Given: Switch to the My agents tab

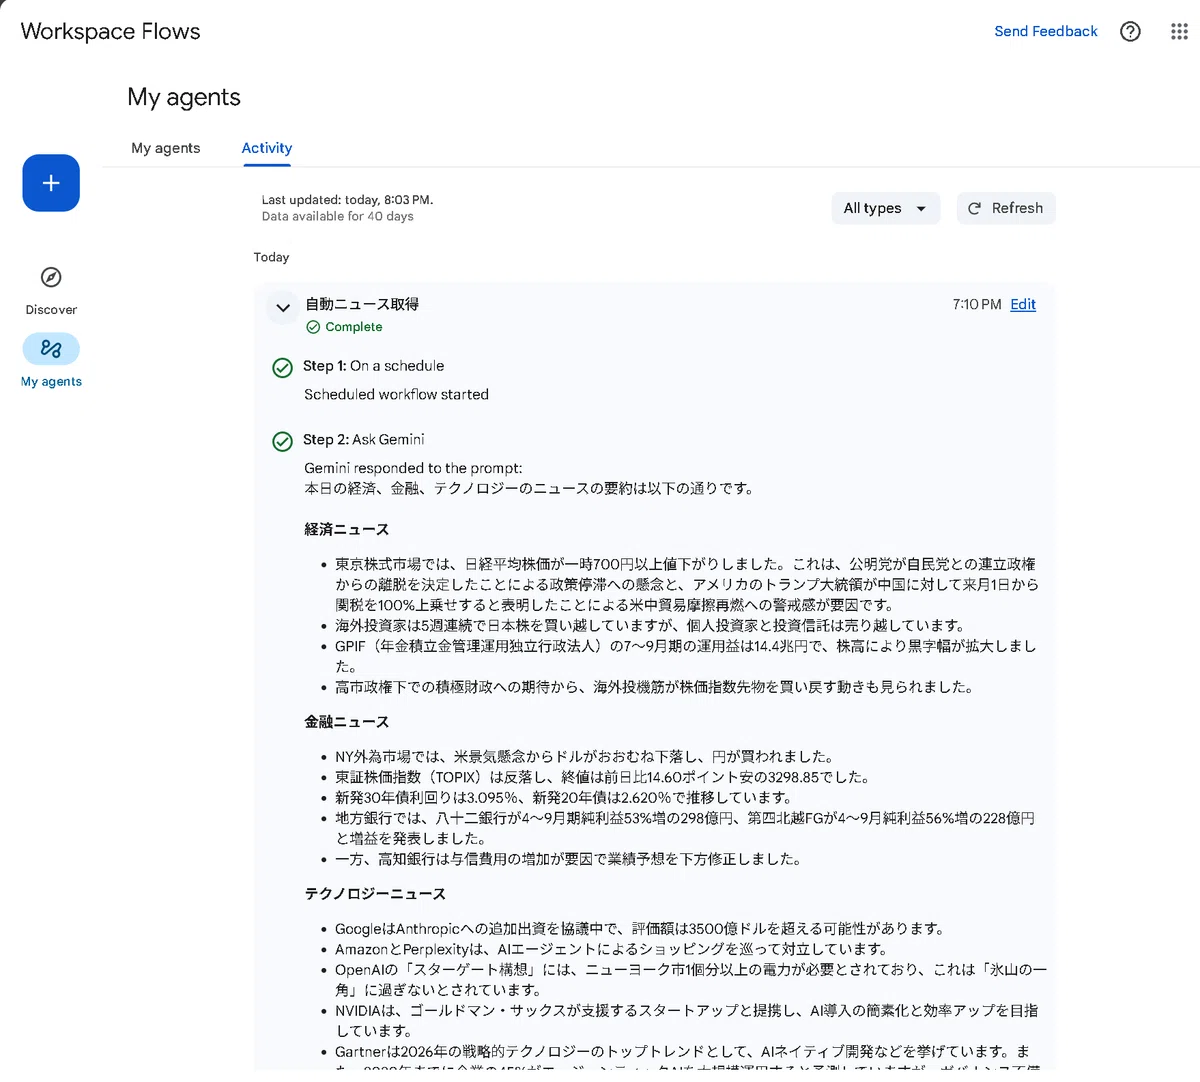Looking at the screenshot, I should coord(166,148).
